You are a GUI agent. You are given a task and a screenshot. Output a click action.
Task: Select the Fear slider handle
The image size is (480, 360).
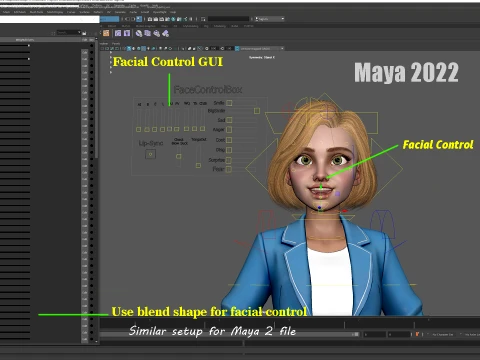[229, 169]
